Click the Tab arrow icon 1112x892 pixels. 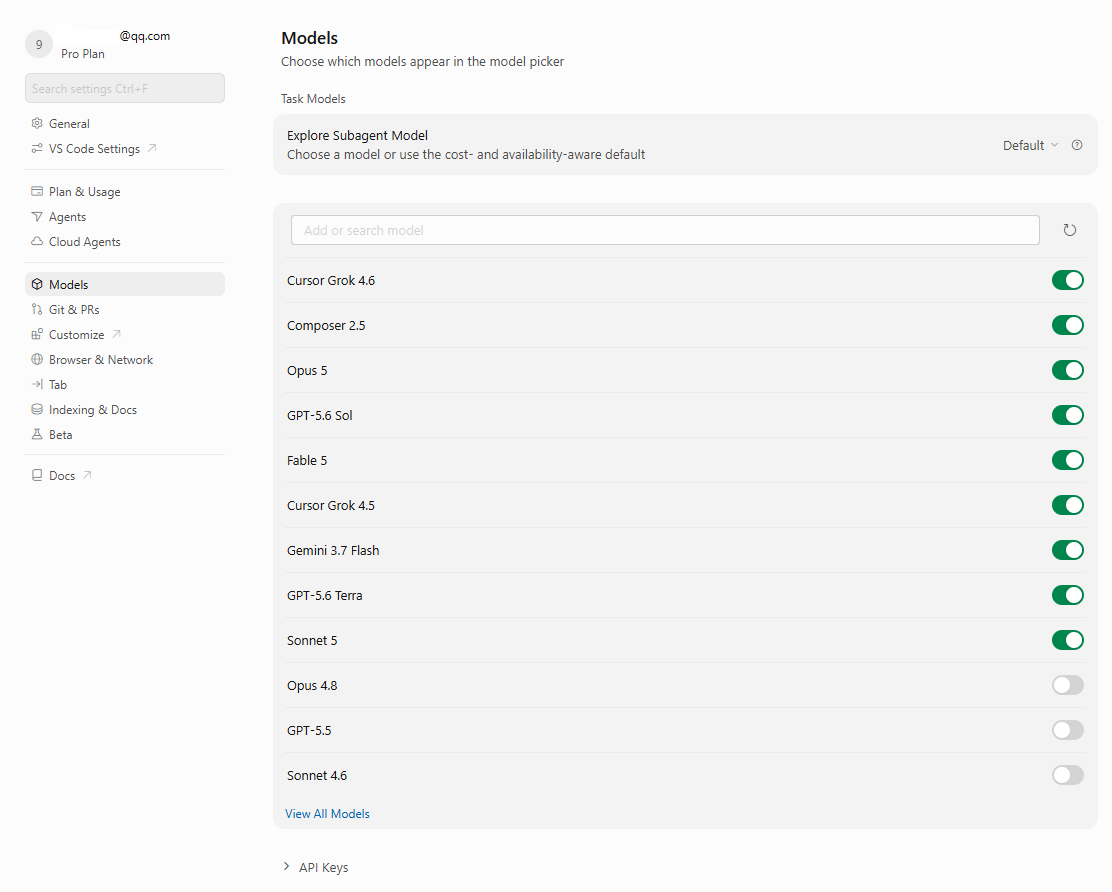(x=37, y=384)
